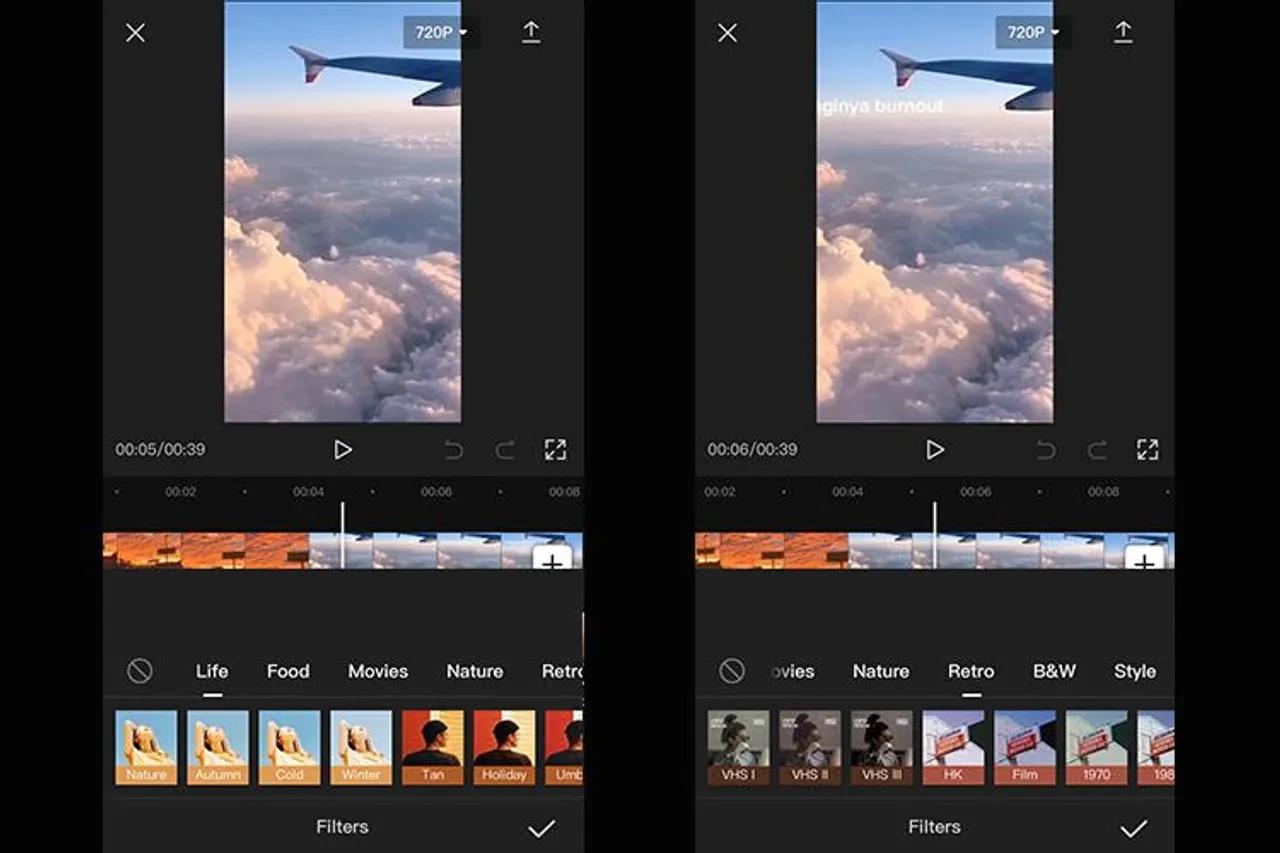Tap the video preview in the left screen
This screenshot has width=1280, height=853.
pos(343,212)
